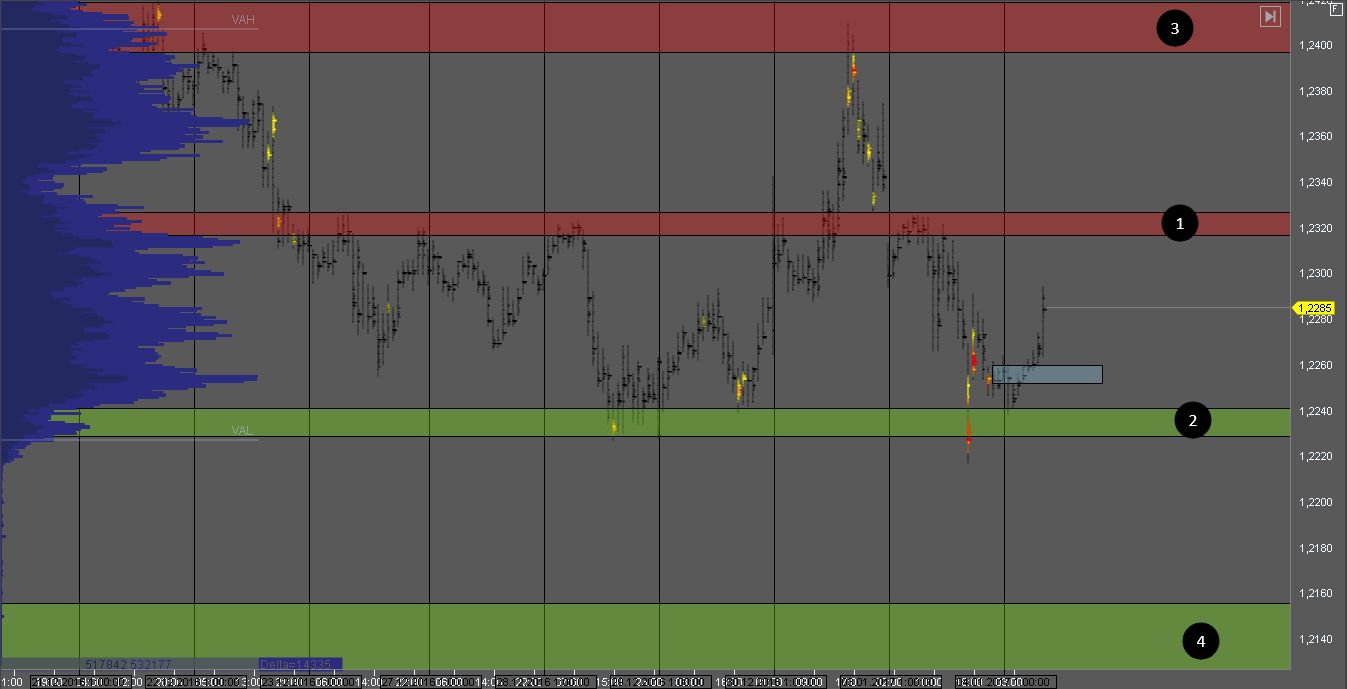This screenshot has height=689, width=1347.
Task: Click the black circle marker numbered 3
Action: click(x=1175, y=29)
